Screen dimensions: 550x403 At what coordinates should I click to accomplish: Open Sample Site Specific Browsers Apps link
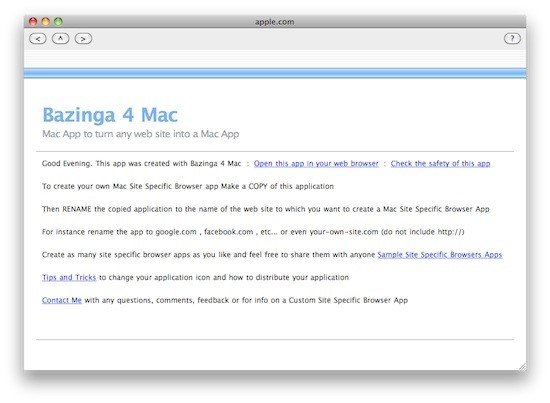pyautogui.click(x=440, y=255)
